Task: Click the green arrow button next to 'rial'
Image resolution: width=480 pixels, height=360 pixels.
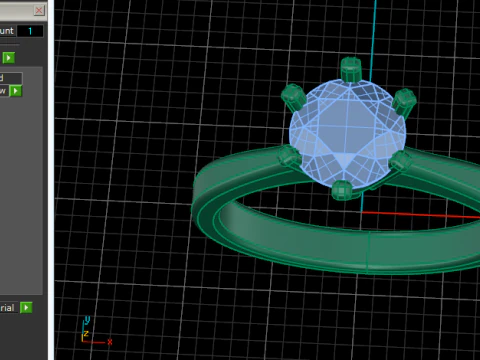Action: [26, 307]
